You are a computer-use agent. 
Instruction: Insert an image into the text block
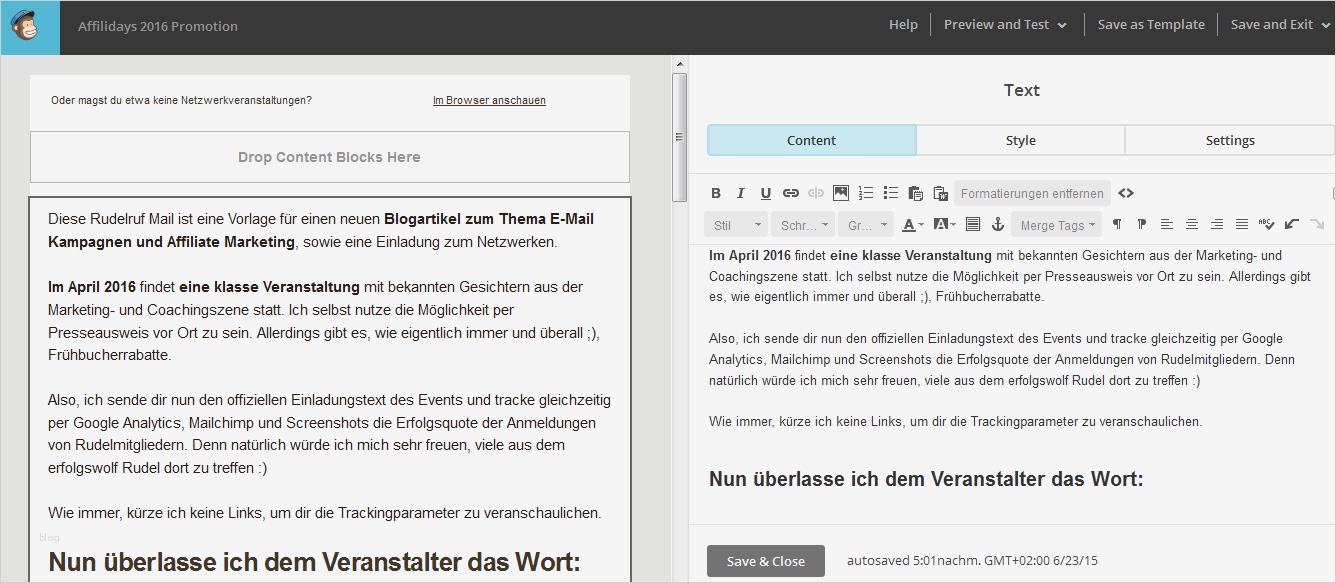pyautogui.click(x=841, y=193)
